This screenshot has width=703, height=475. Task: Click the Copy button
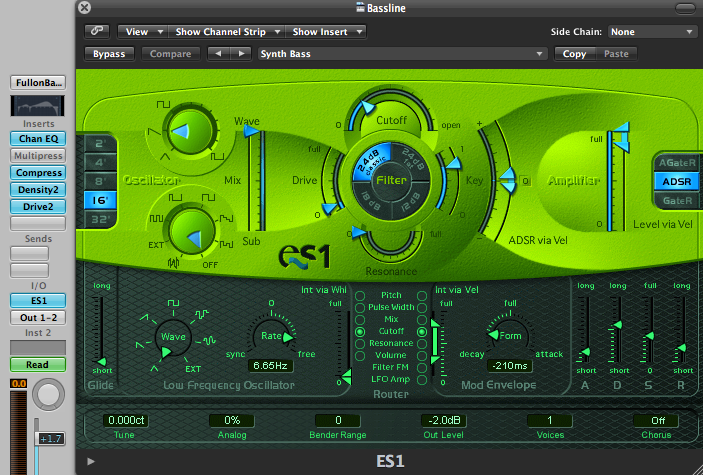click(574, 54)
